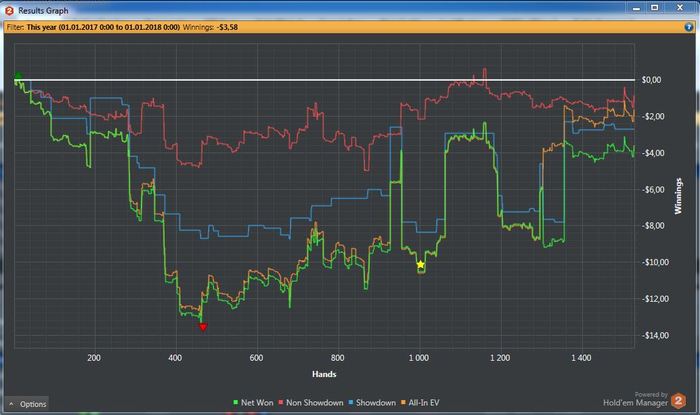Expand the Options panel

(28, 404)
